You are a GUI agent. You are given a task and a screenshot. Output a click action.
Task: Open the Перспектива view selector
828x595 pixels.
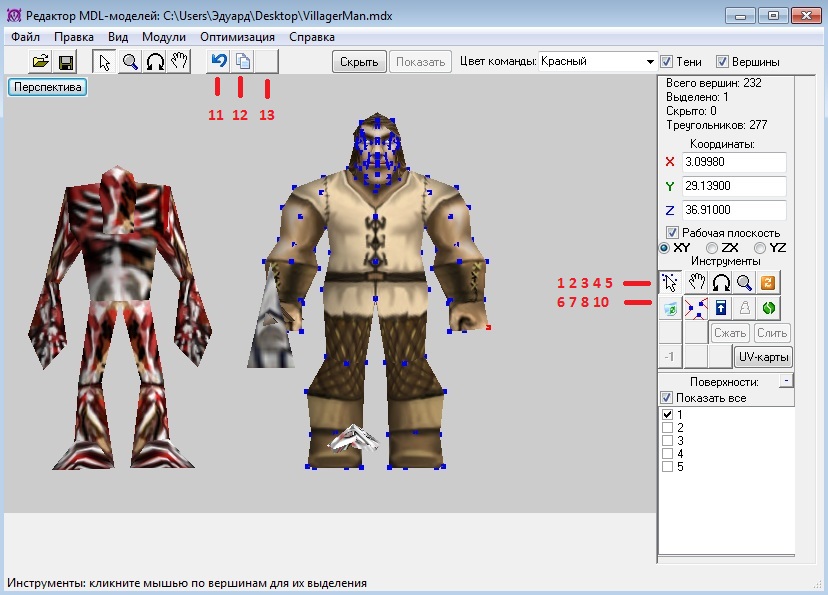click(x=48, y=87)
